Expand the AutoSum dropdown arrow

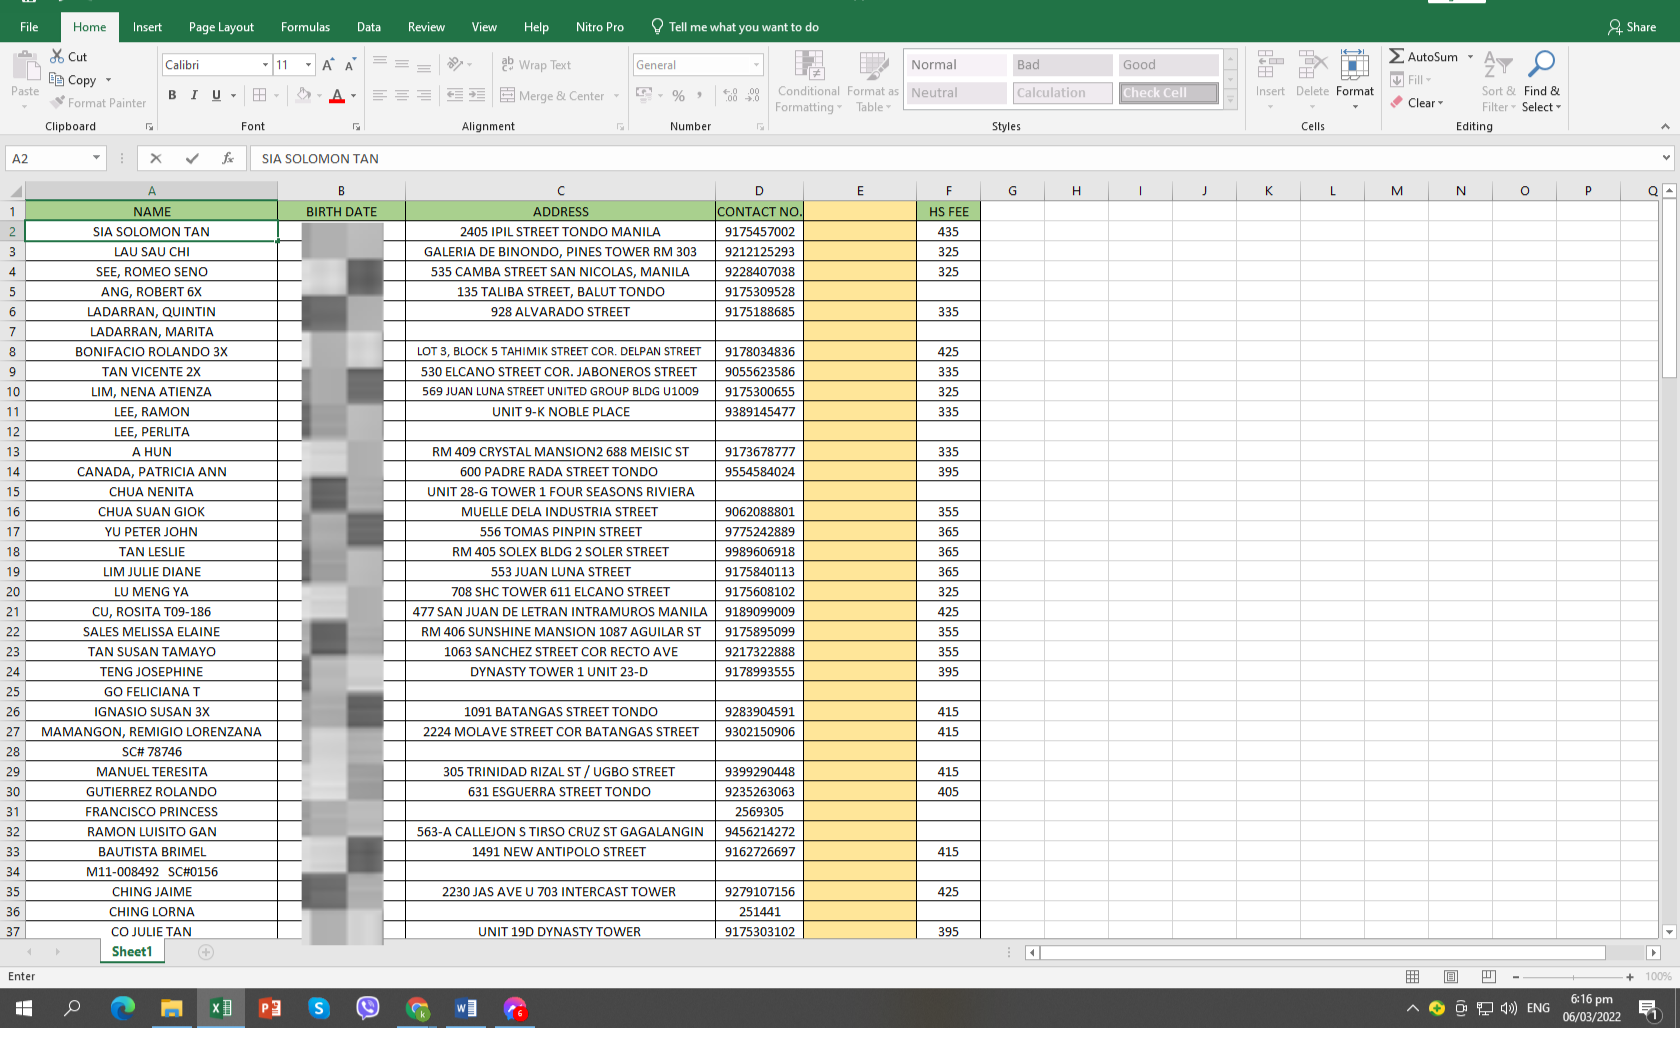(x=1470, y=57)
